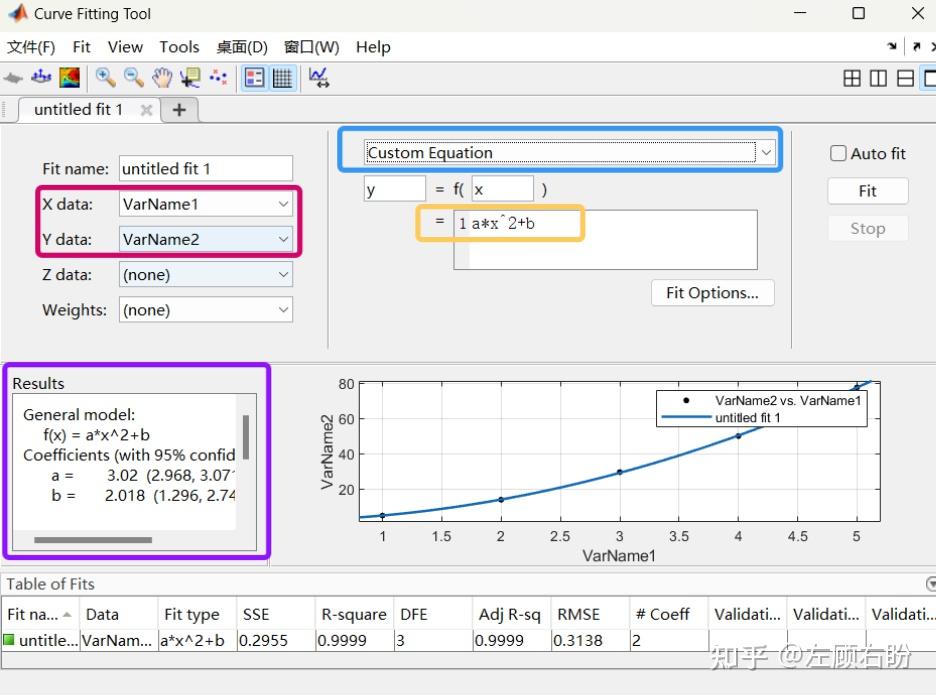The height and width of the screenshot is (695, 936).
Task: Select the Zoom In magnifier tool
Action: tap(105, 78)
